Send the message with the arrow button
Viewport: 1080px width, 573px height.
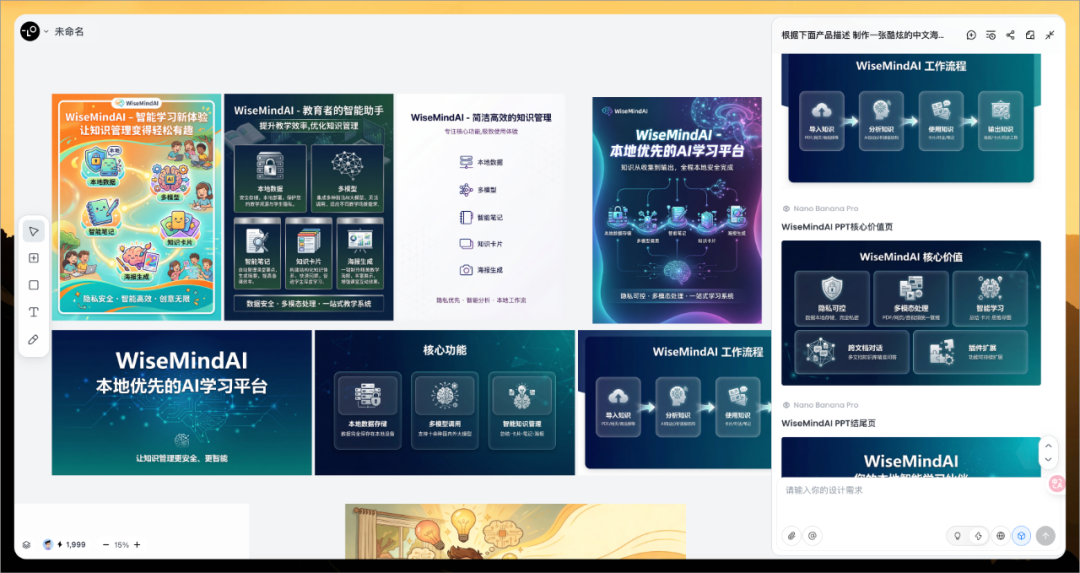click(1046, 535)
